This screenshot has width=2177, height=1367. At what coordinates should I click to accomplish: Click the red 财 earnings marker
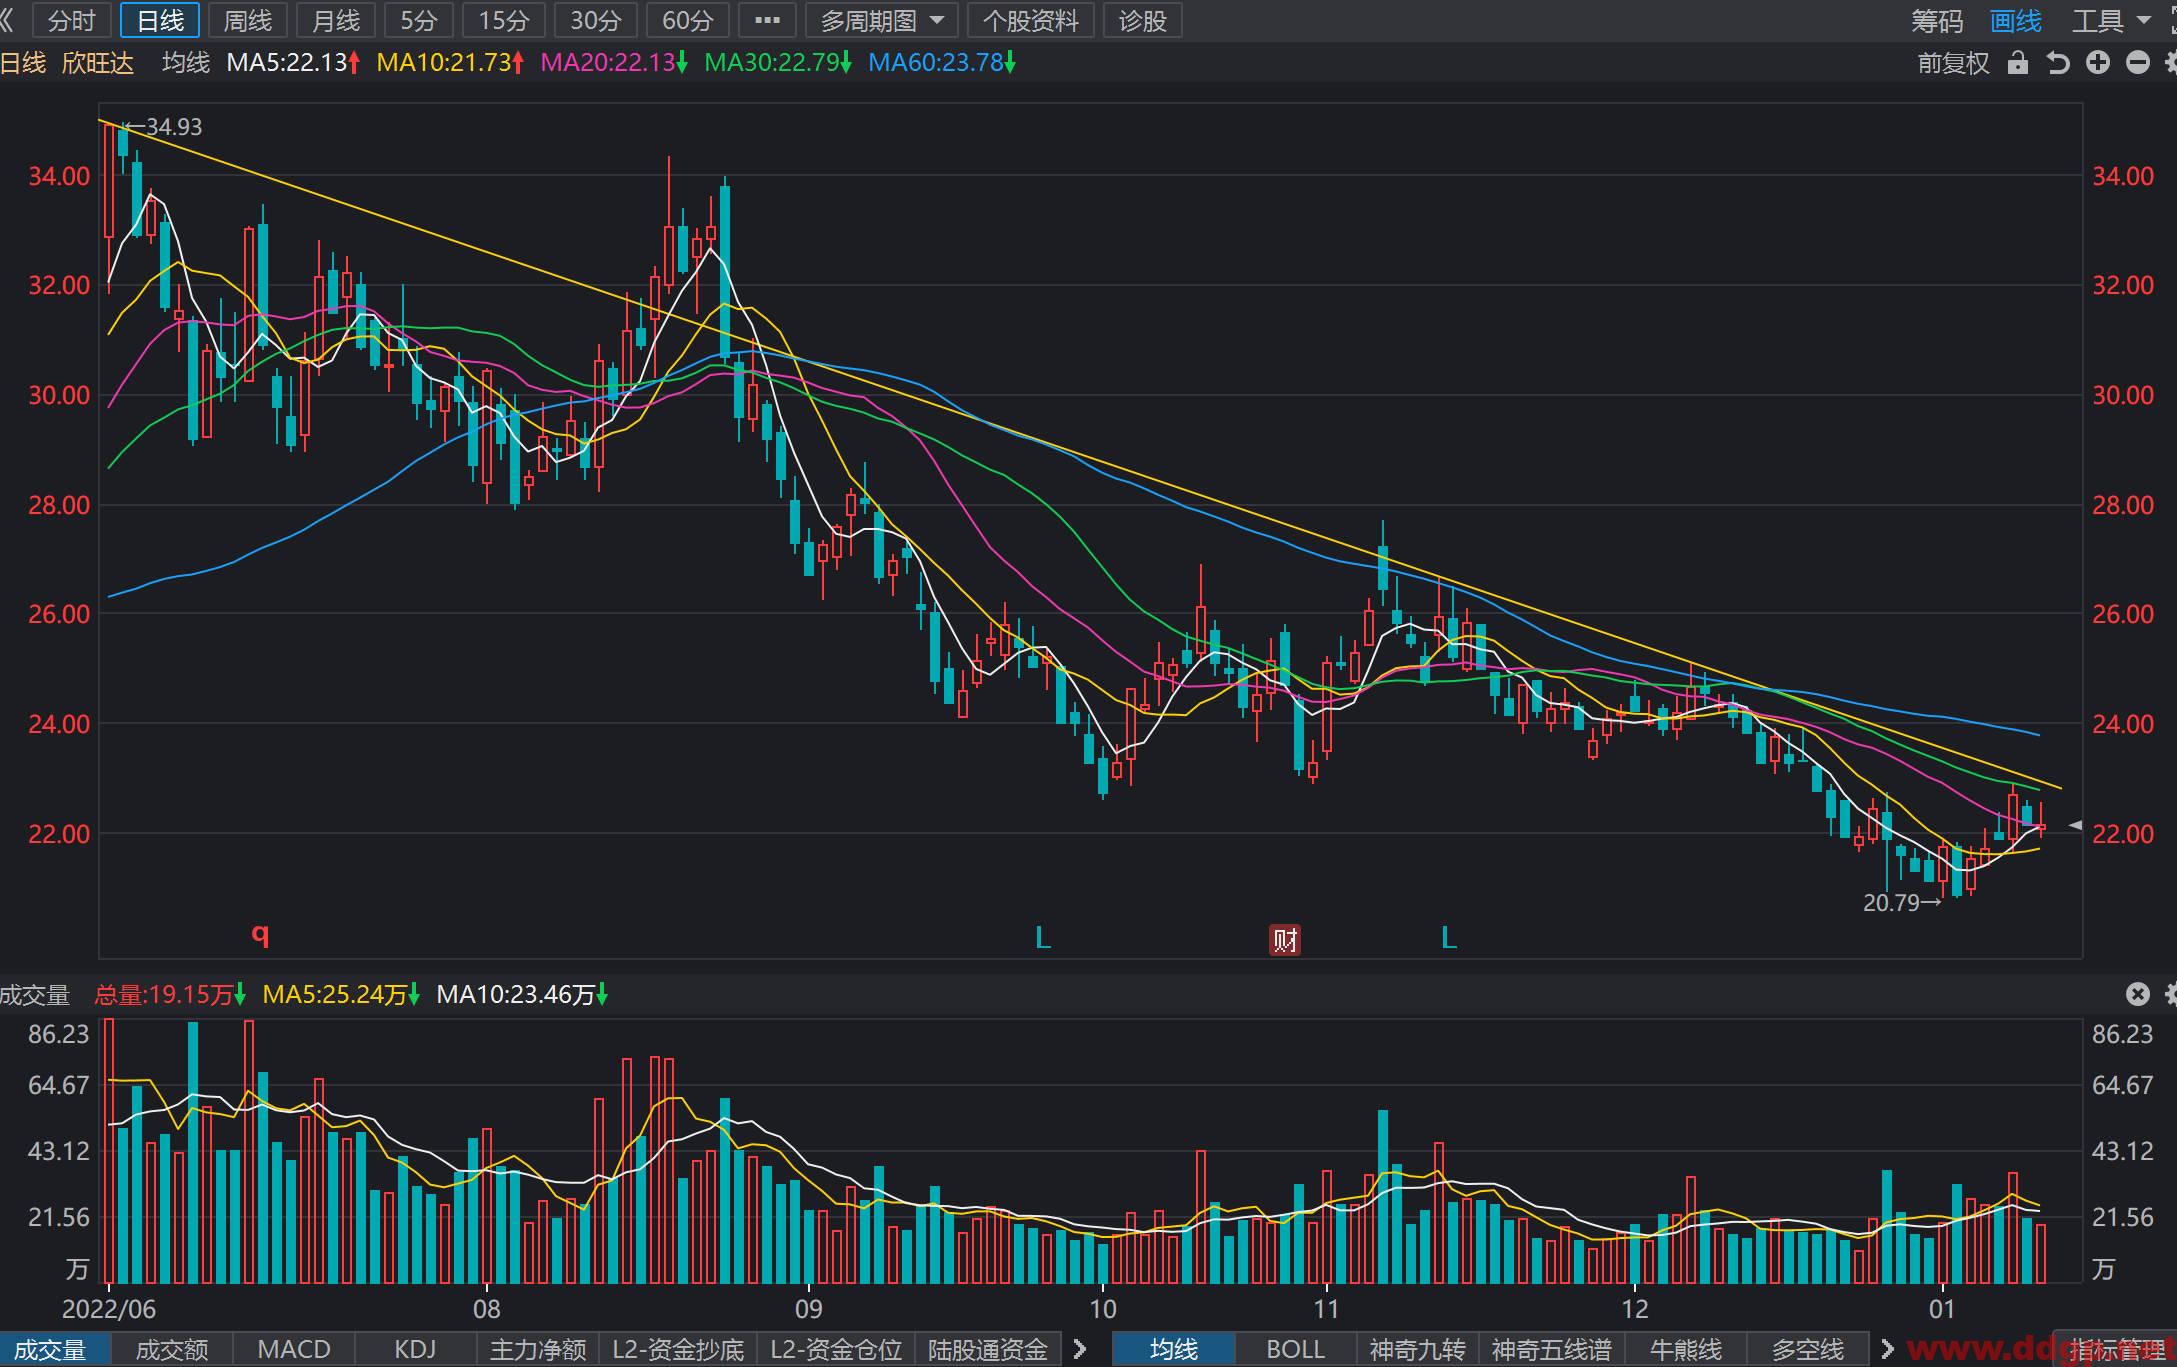point(1285,940)
